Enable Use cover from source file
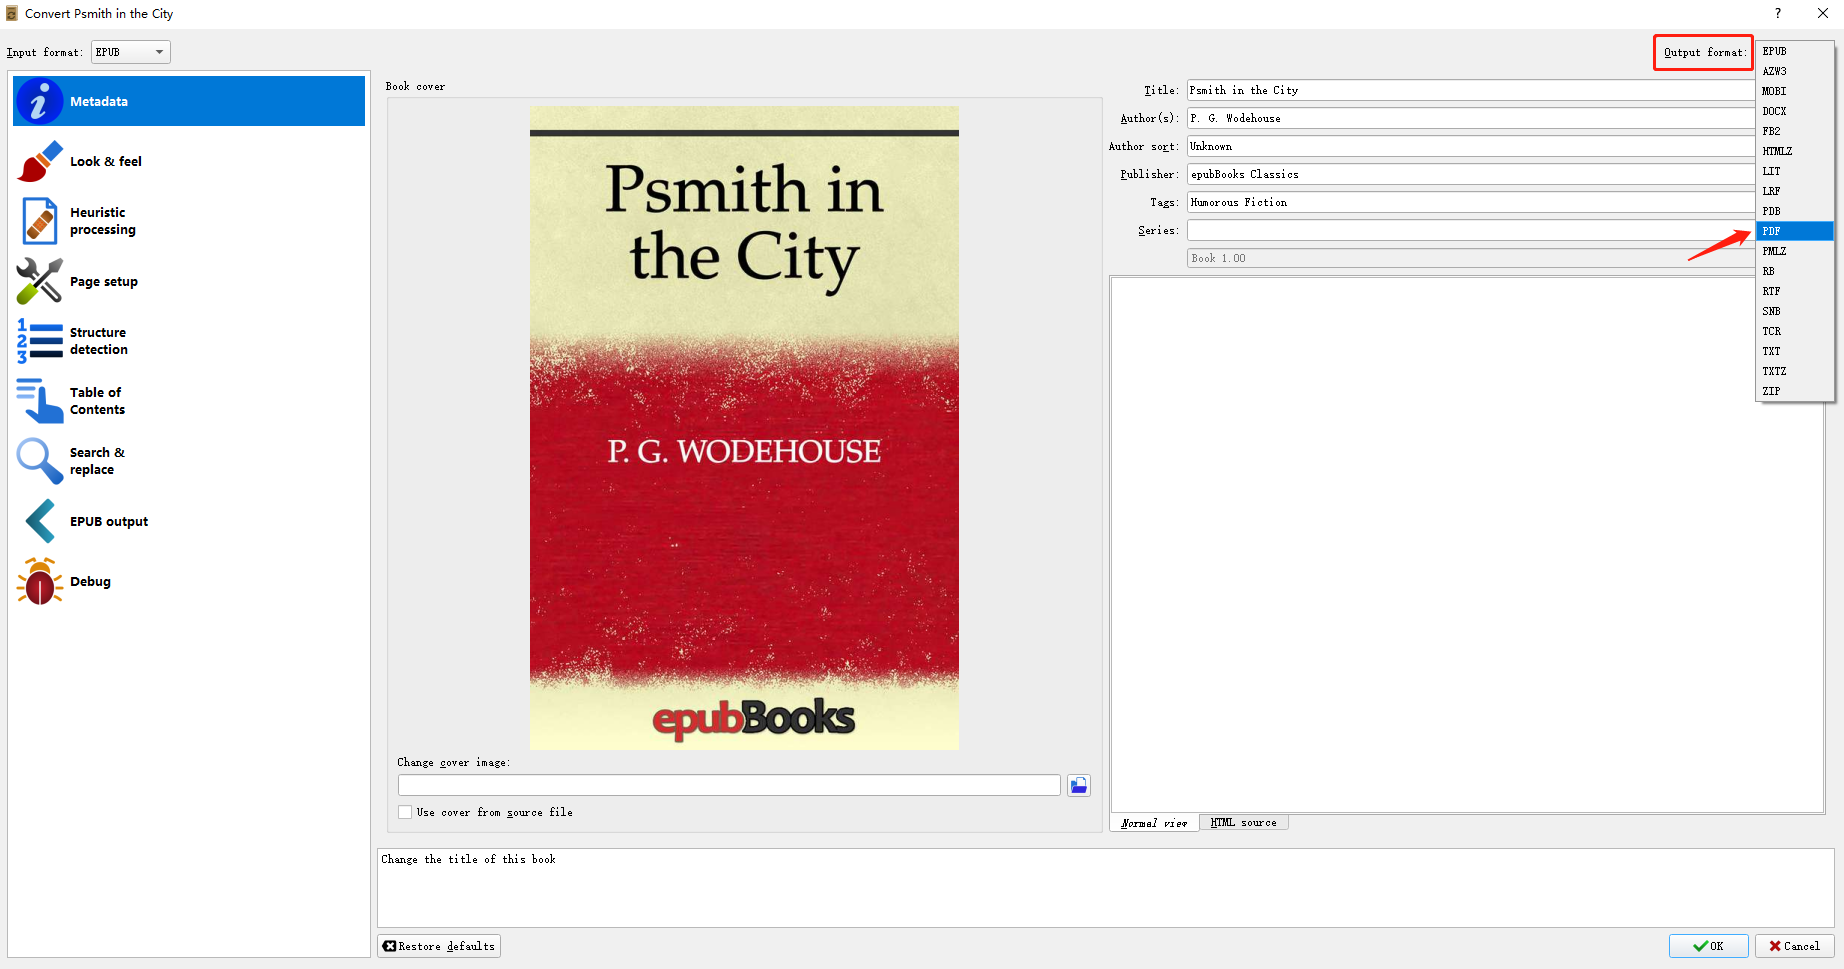The height and width of the screenshot is (969, 1844). [x=405, y=812]
